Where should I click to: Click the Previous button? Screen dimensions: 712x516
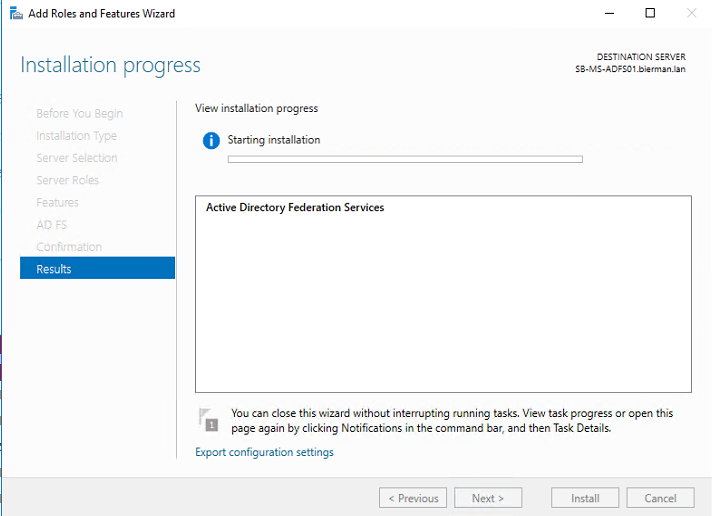pos(413,498)
